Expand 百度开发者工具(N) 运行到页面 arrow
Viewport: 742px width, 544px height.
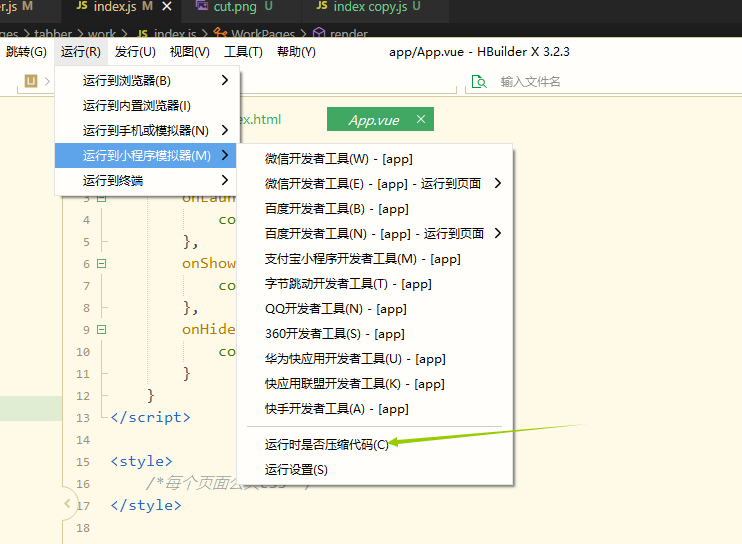[497, 233]
